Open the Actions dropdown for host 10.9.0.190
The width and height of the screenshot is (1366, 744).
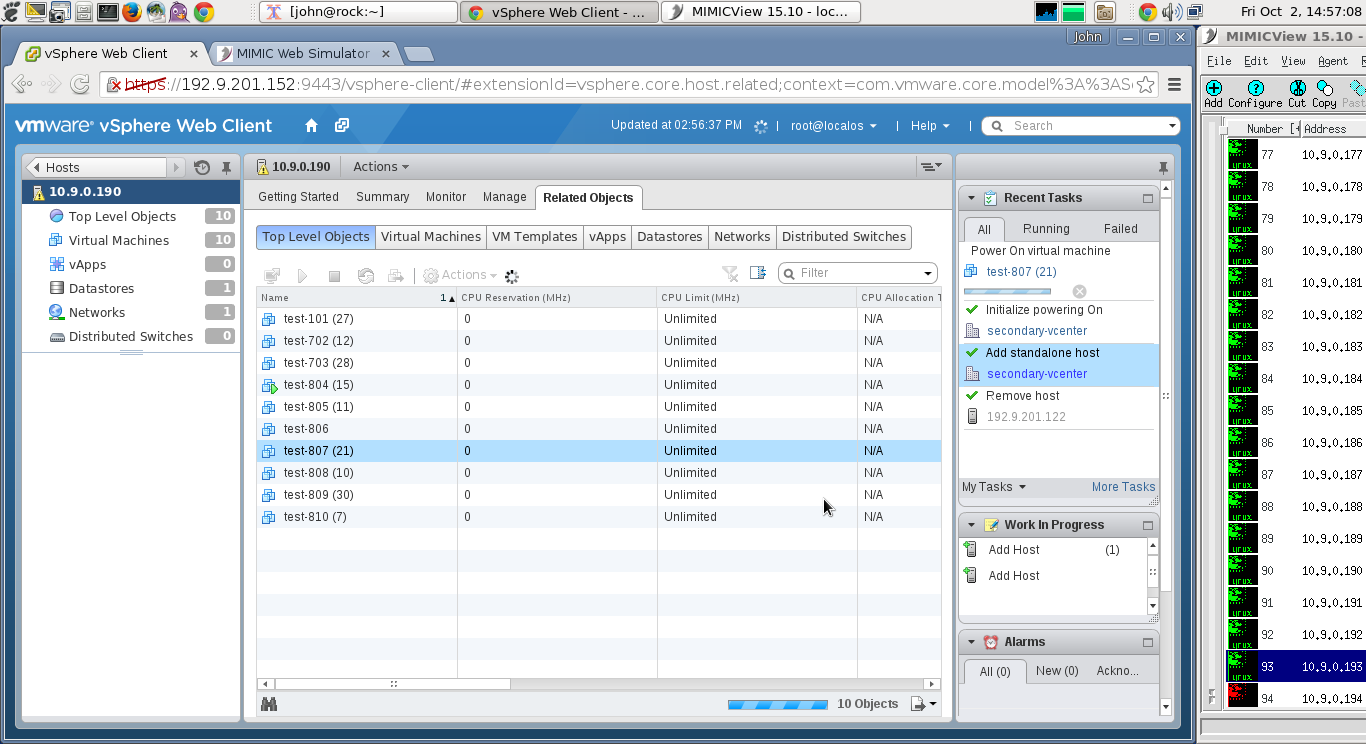[x=380, y=166]
